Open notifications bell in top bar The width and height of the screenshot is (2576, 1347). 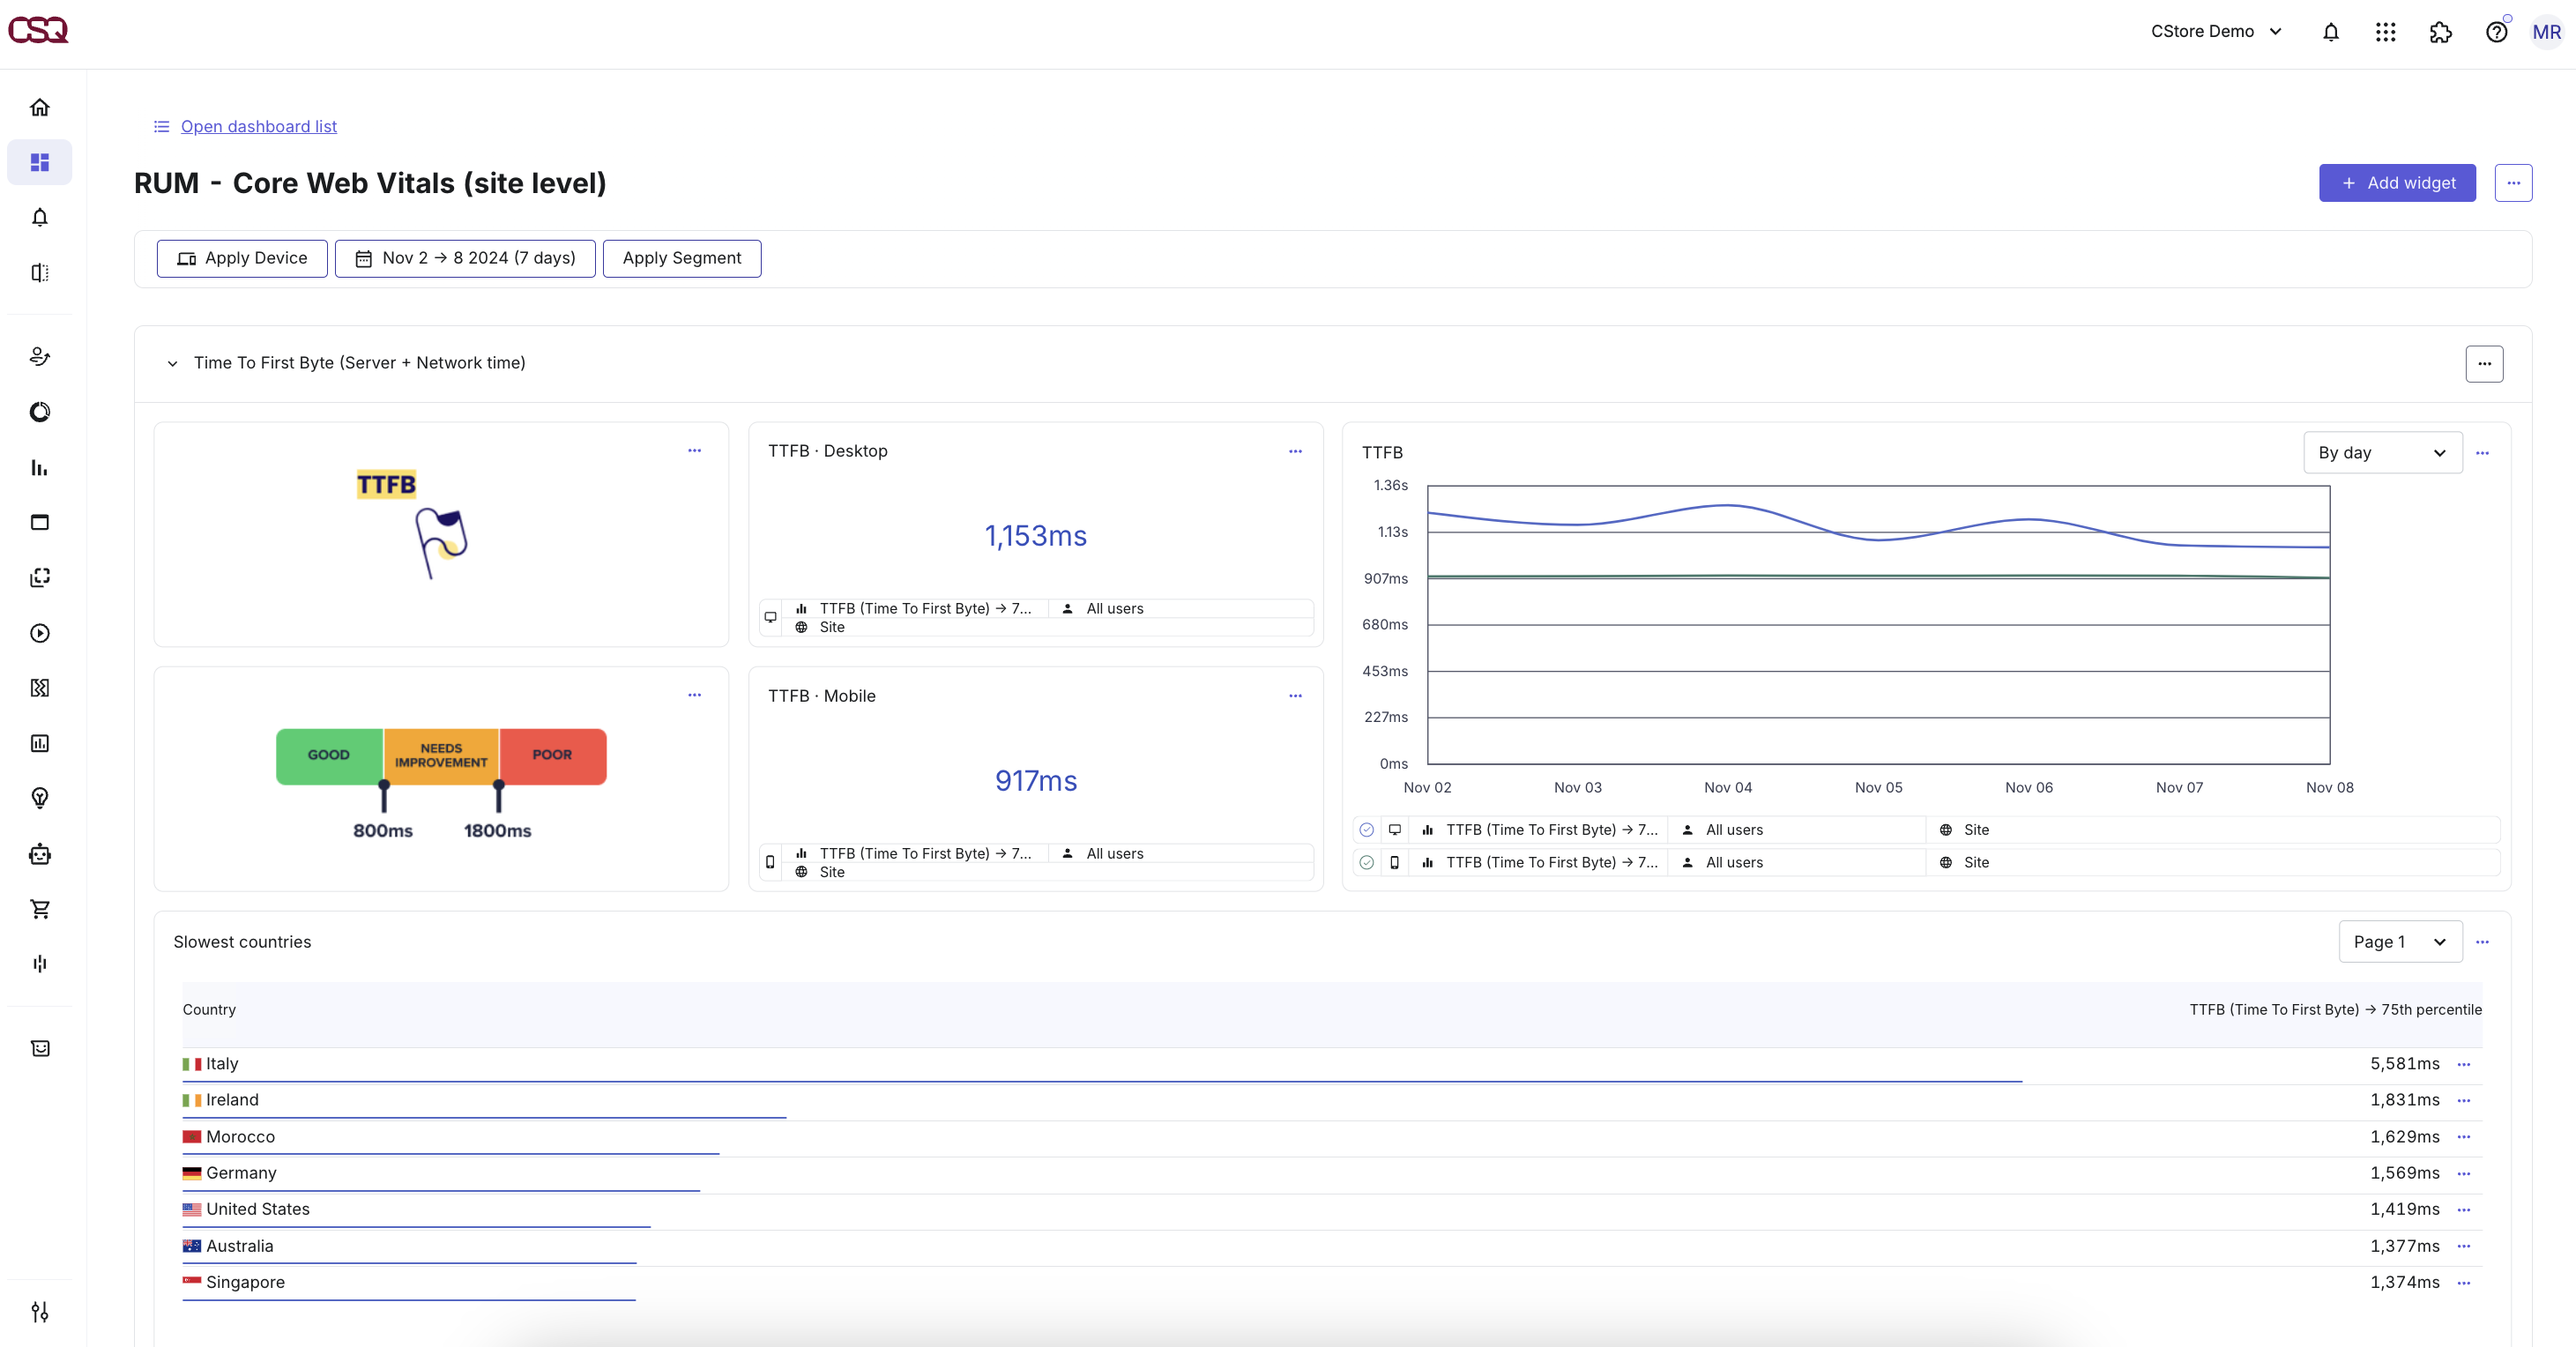tap(2331, 32)
